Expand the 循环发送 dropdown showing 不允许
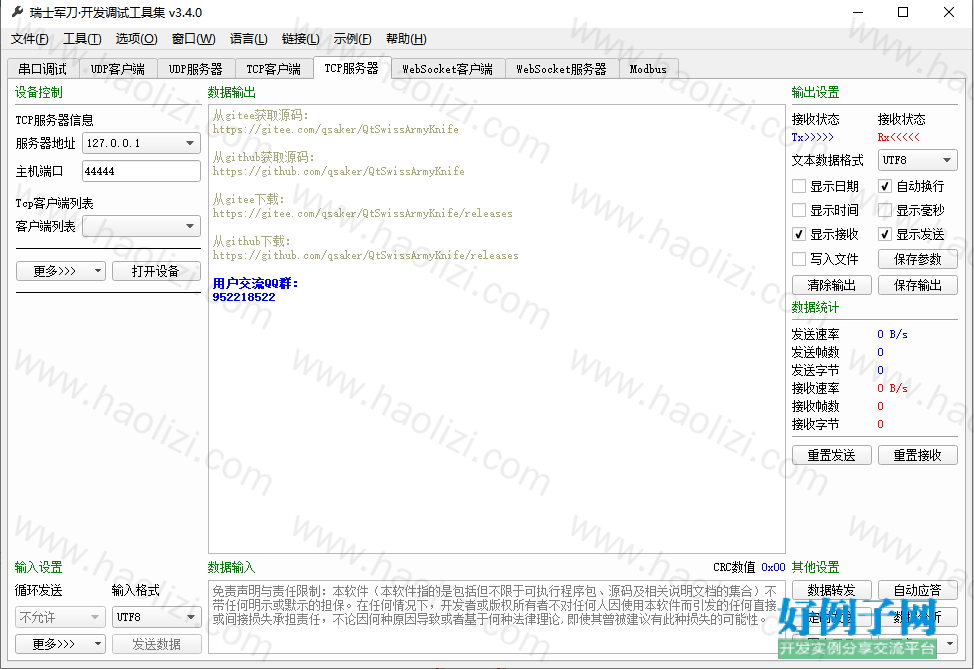This screenshot has width=974, height=669. tap(60, 617)
